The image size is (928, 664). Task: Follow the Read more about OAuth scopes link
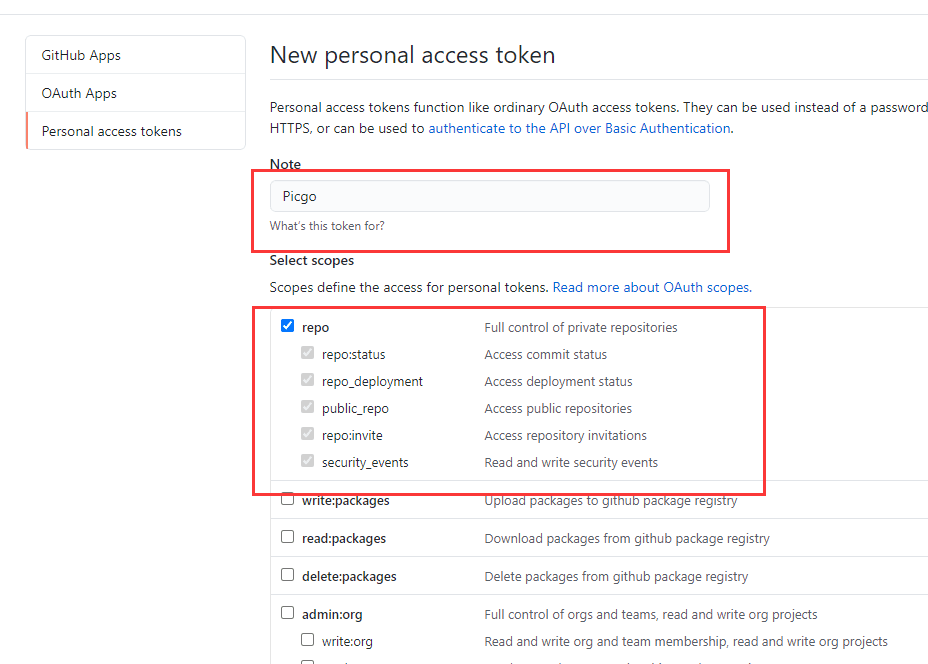[652, 287]
